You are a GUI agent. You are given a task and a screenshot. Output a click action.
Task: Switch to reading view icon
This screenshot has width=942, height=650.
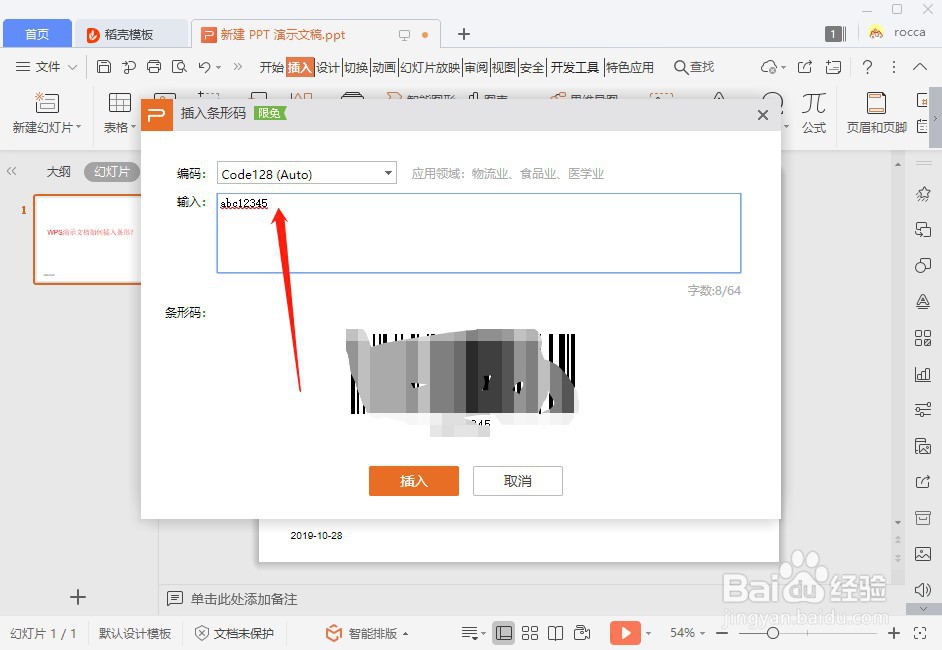click(555, 633)
